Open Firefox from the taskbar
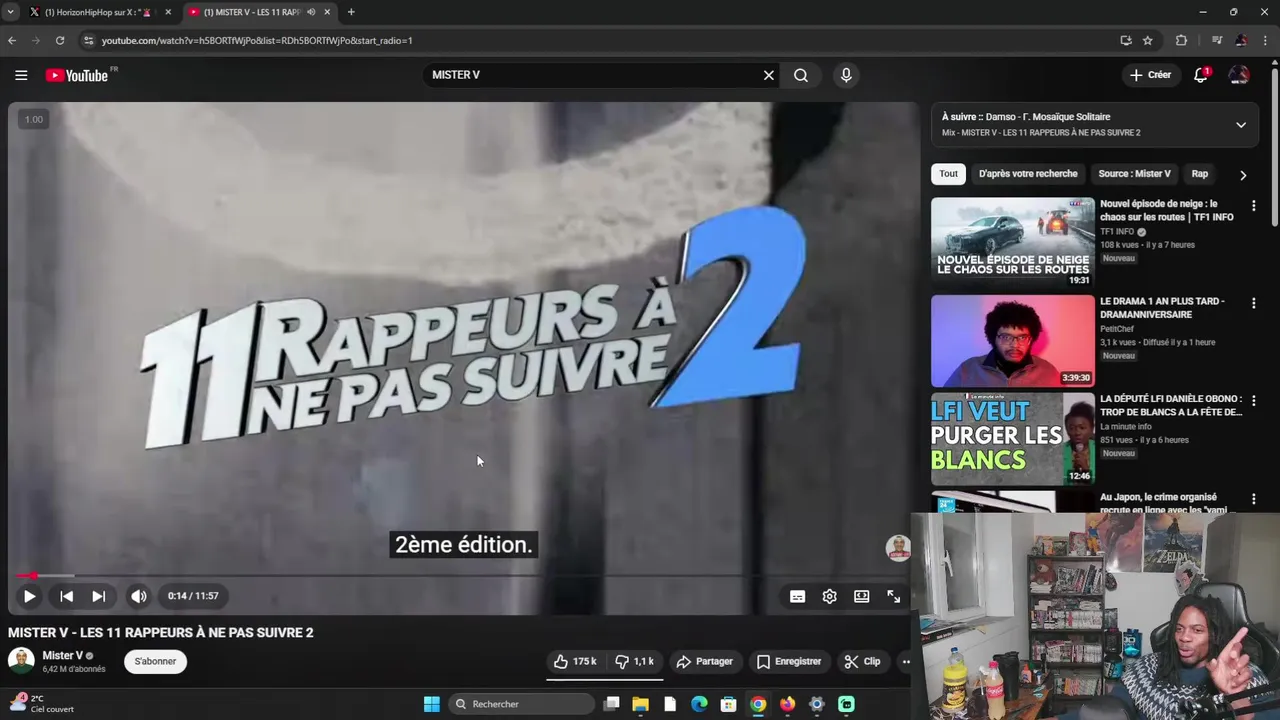 [787, 704]
